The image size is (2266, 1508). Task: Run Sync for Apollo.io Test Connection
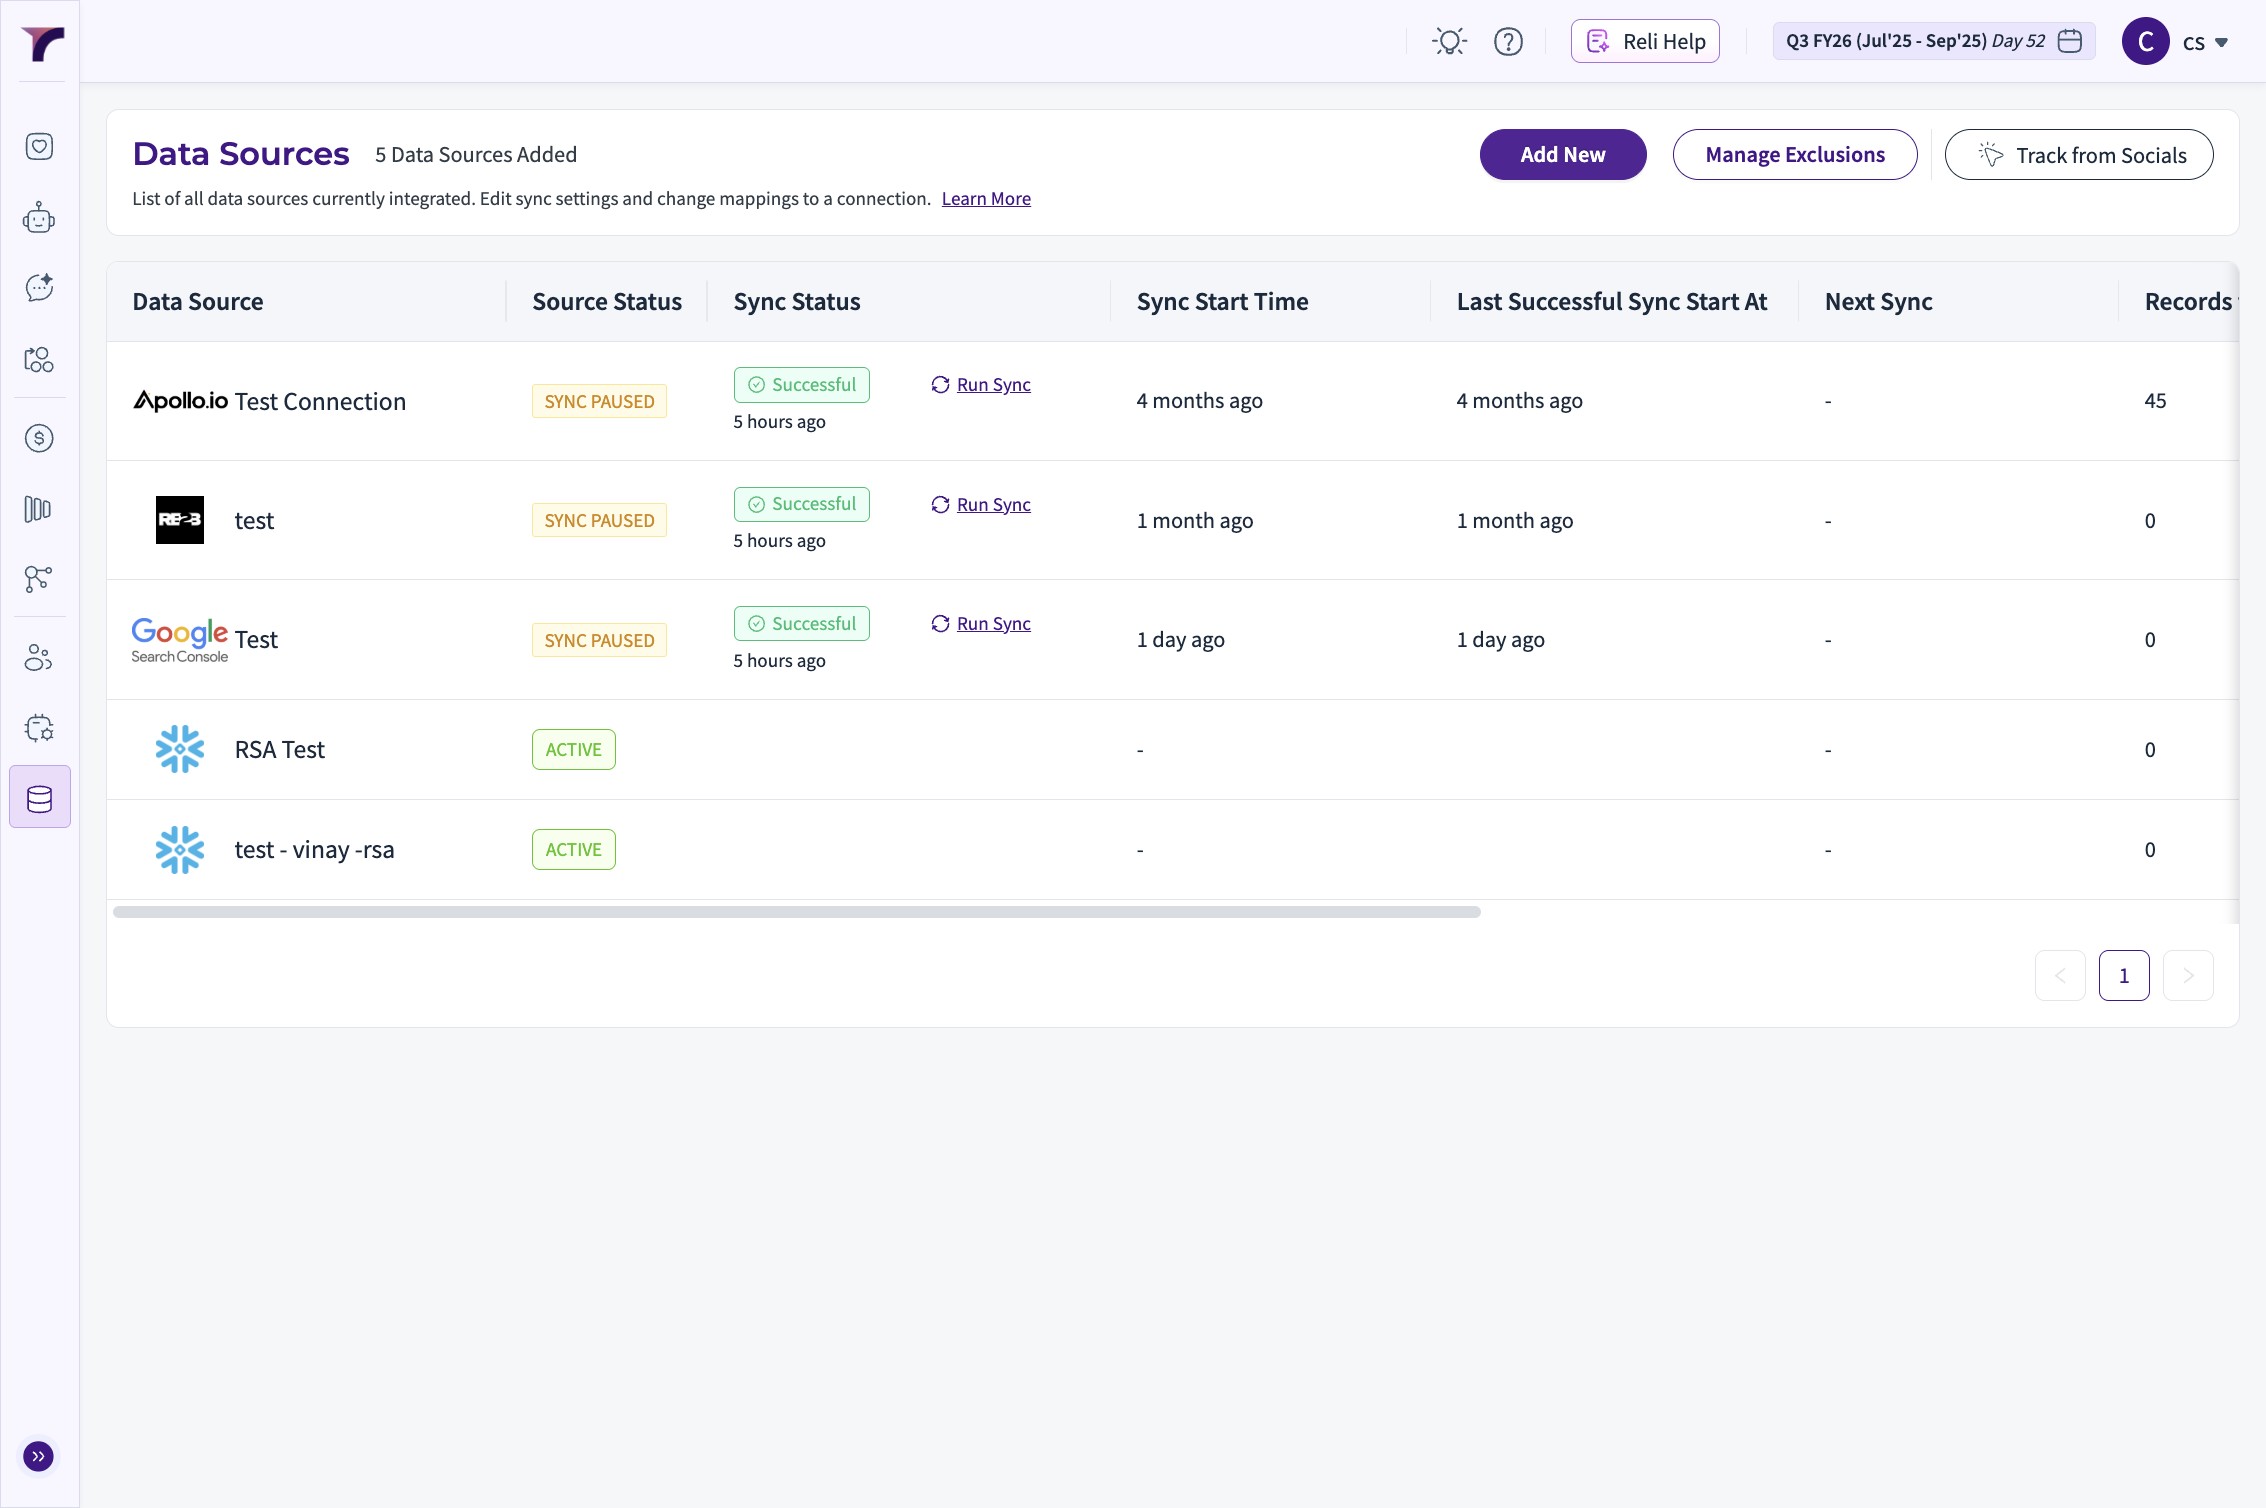tap(992, 385)
